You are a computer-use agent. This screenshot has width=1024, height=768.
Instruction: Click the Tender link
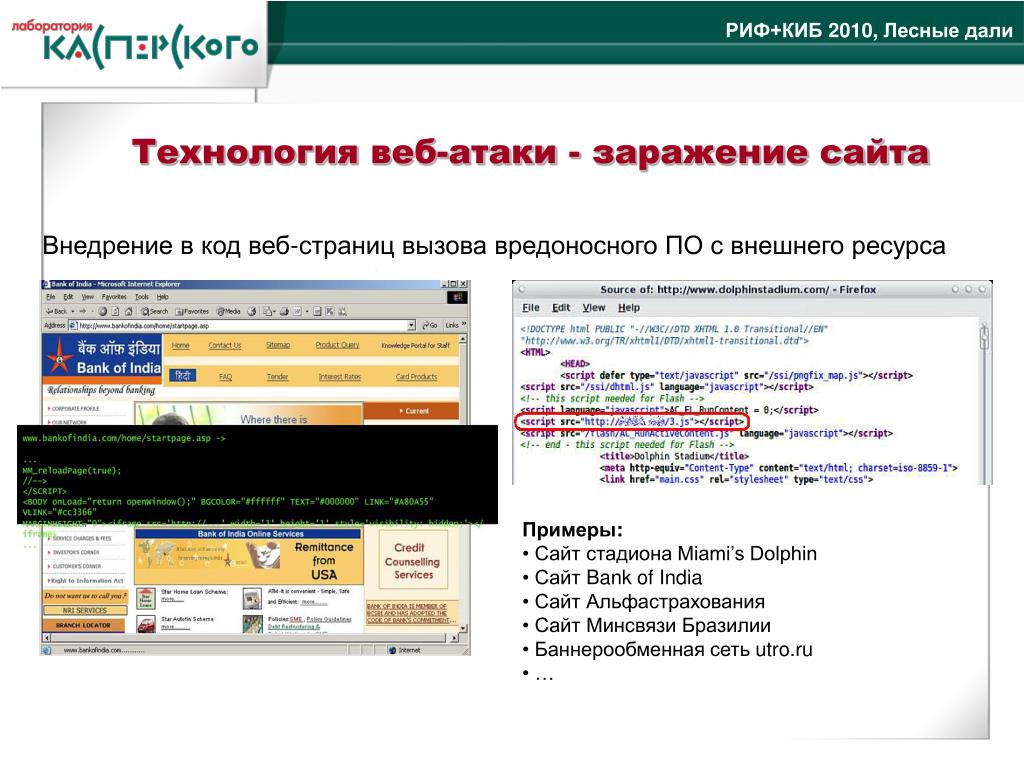pos(278,377)
